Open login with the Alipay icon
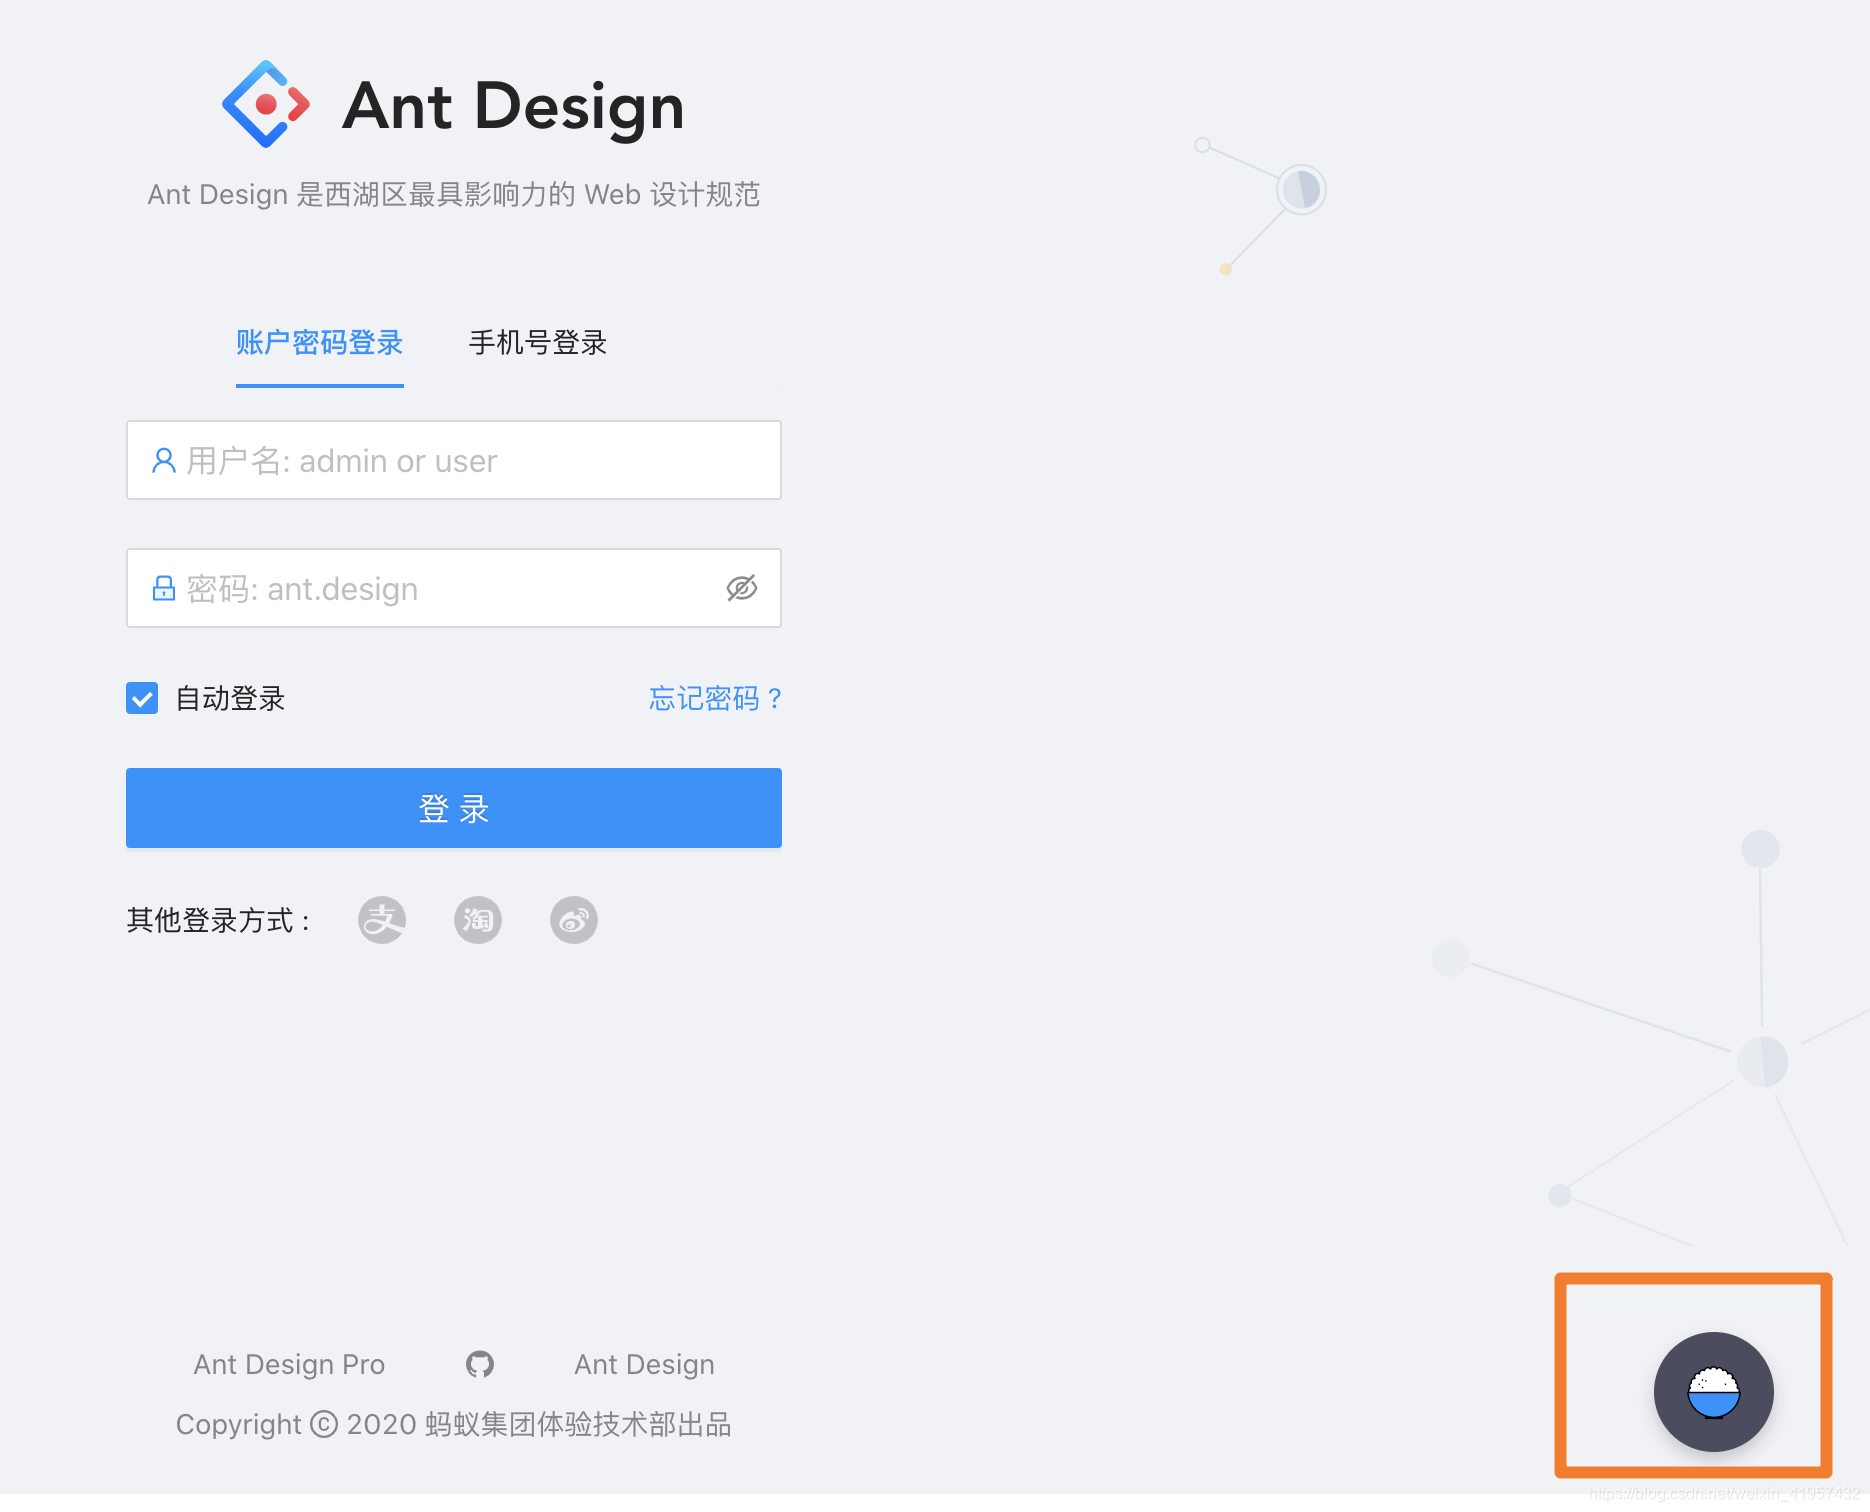 click(381, 920)
